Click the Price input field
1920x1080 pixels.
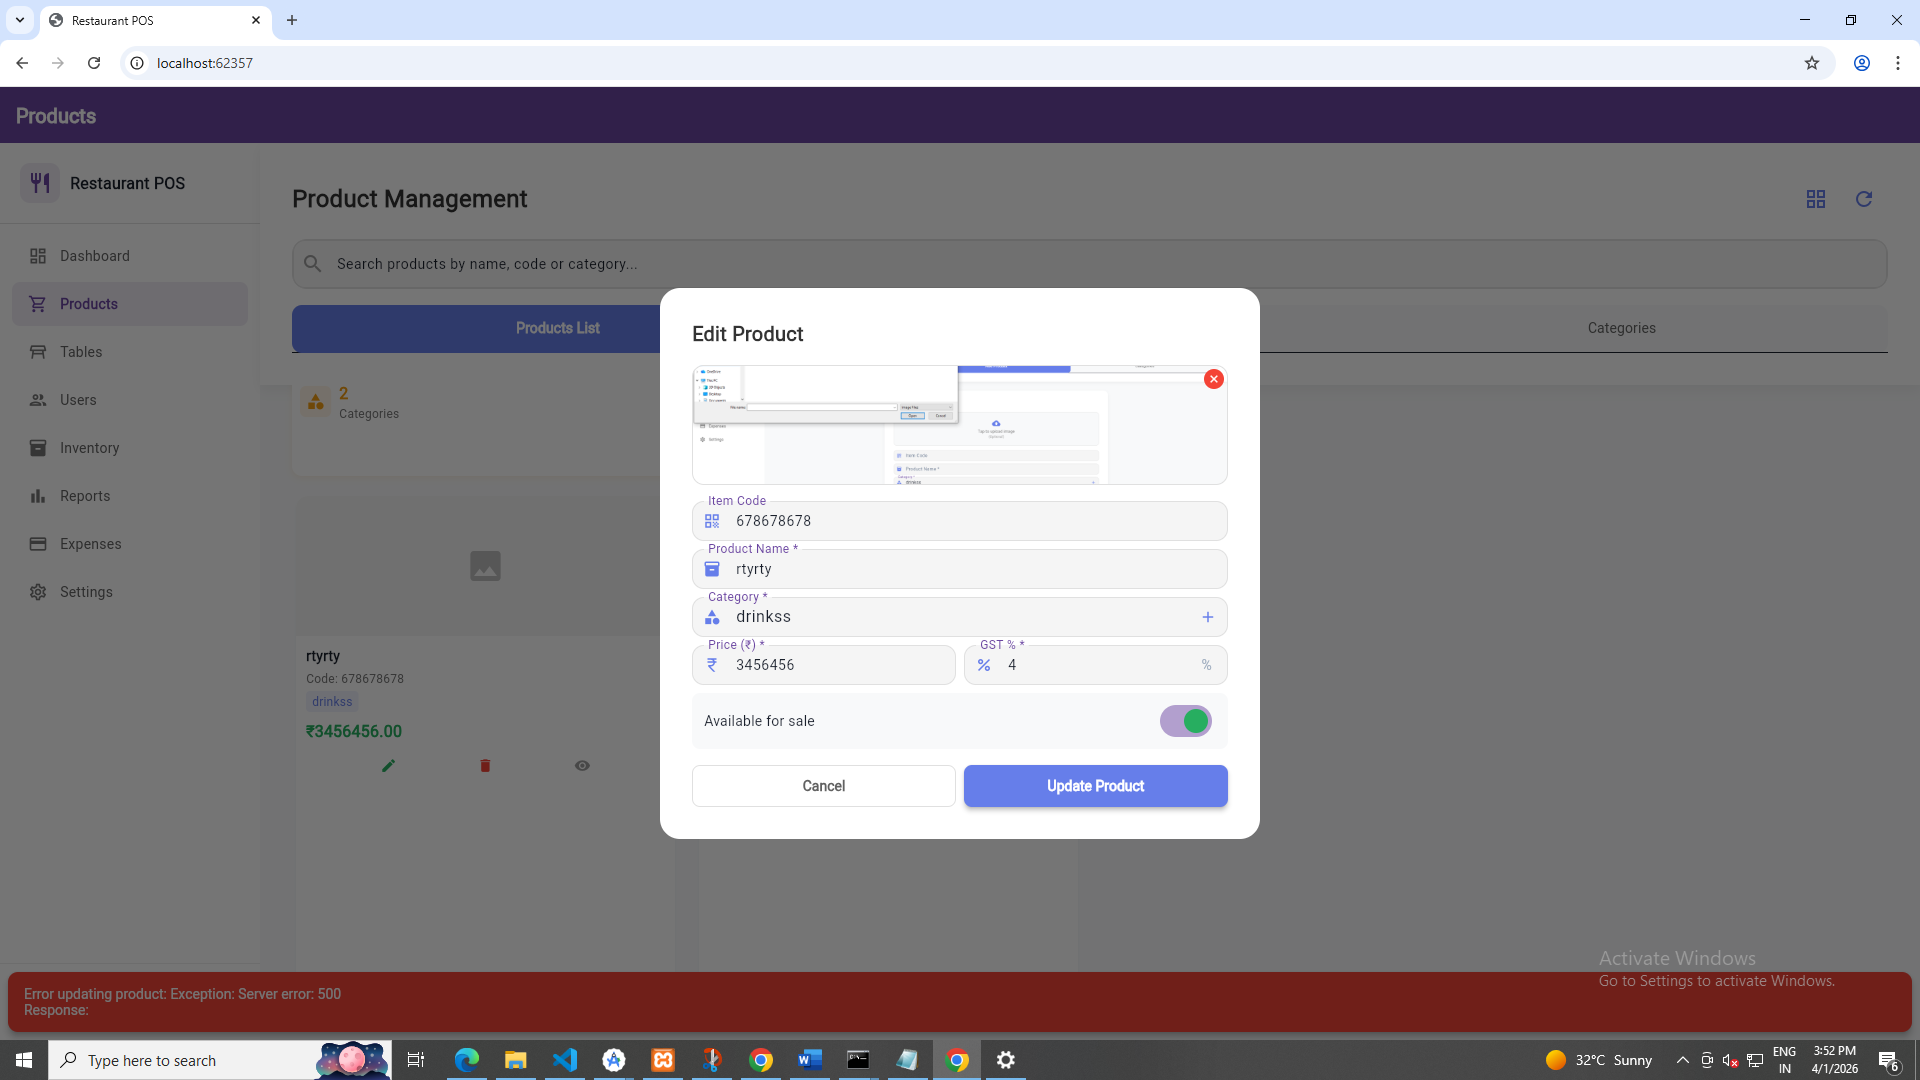click(838, 665)
